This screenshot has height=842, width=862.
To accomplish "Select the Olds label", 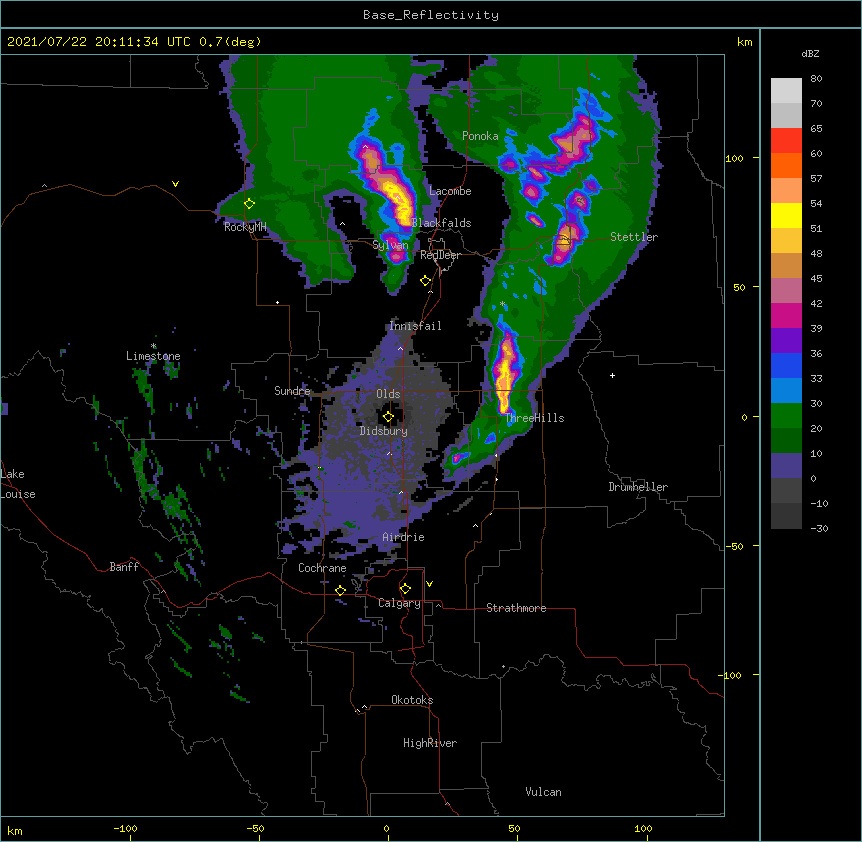I will coord(388,394).
